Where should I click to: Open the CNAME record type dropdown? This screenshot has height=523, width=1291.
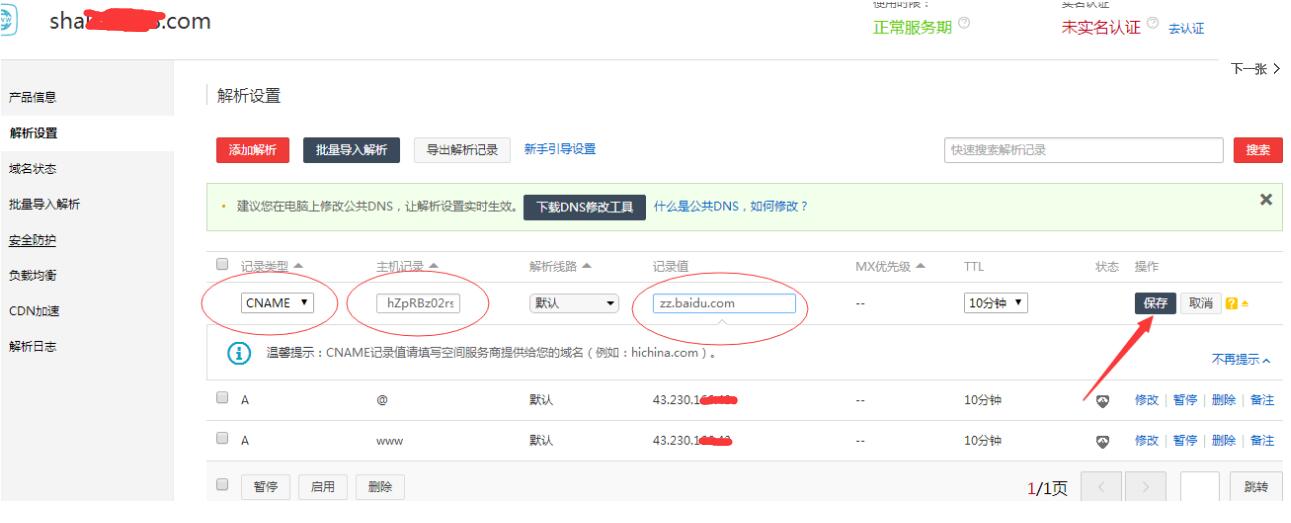click(x=277, y=303)
